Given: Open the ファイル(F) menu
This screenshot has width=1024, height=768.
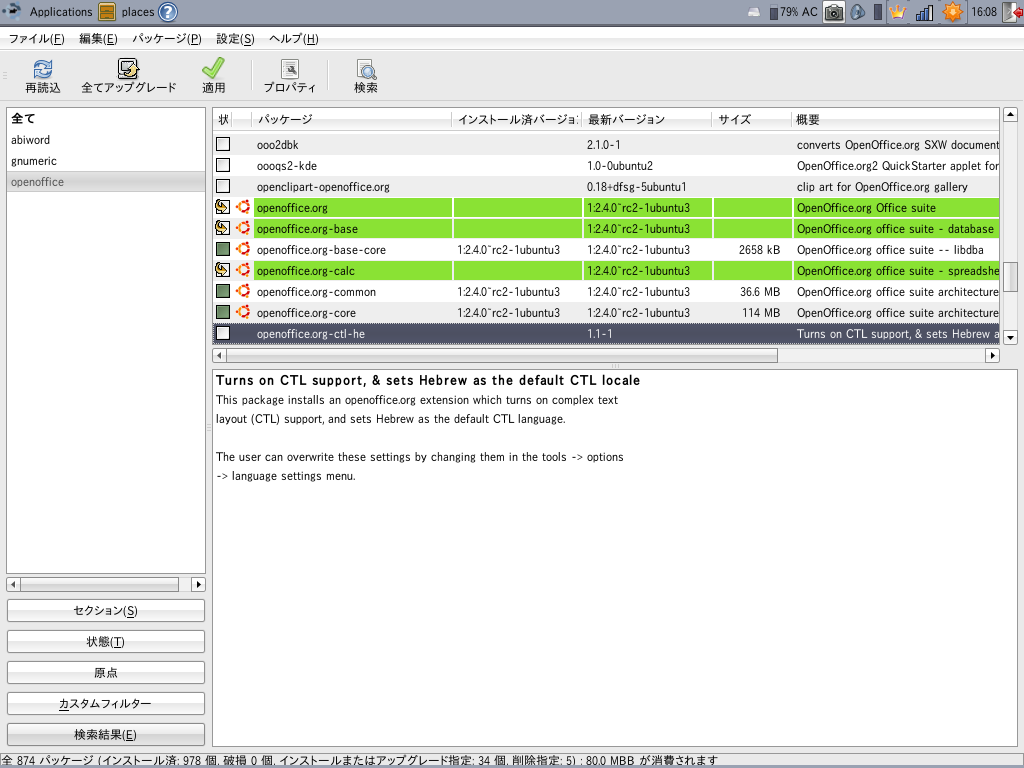Looking at the screenshot, I should [x=37, y=39].
